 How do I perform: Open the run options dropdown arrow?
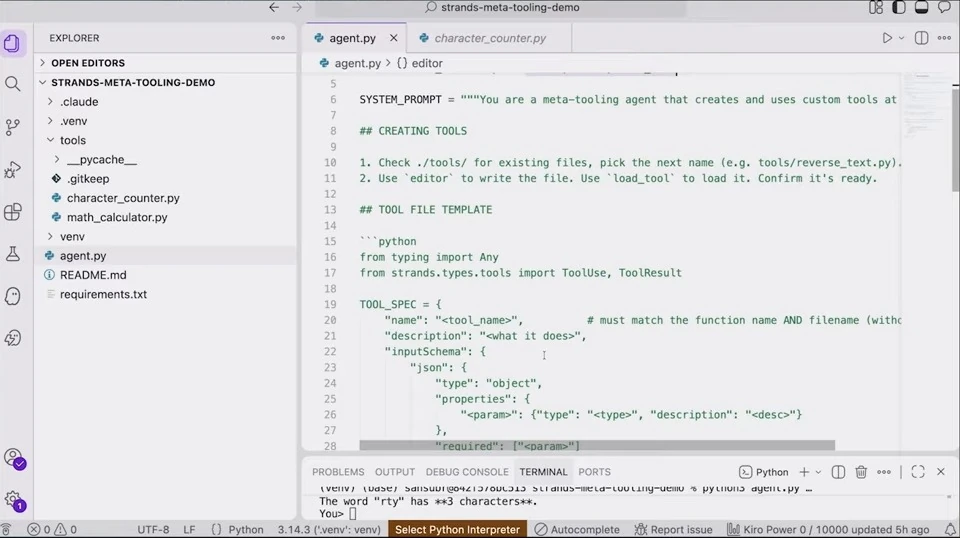[x=901, y=38]
